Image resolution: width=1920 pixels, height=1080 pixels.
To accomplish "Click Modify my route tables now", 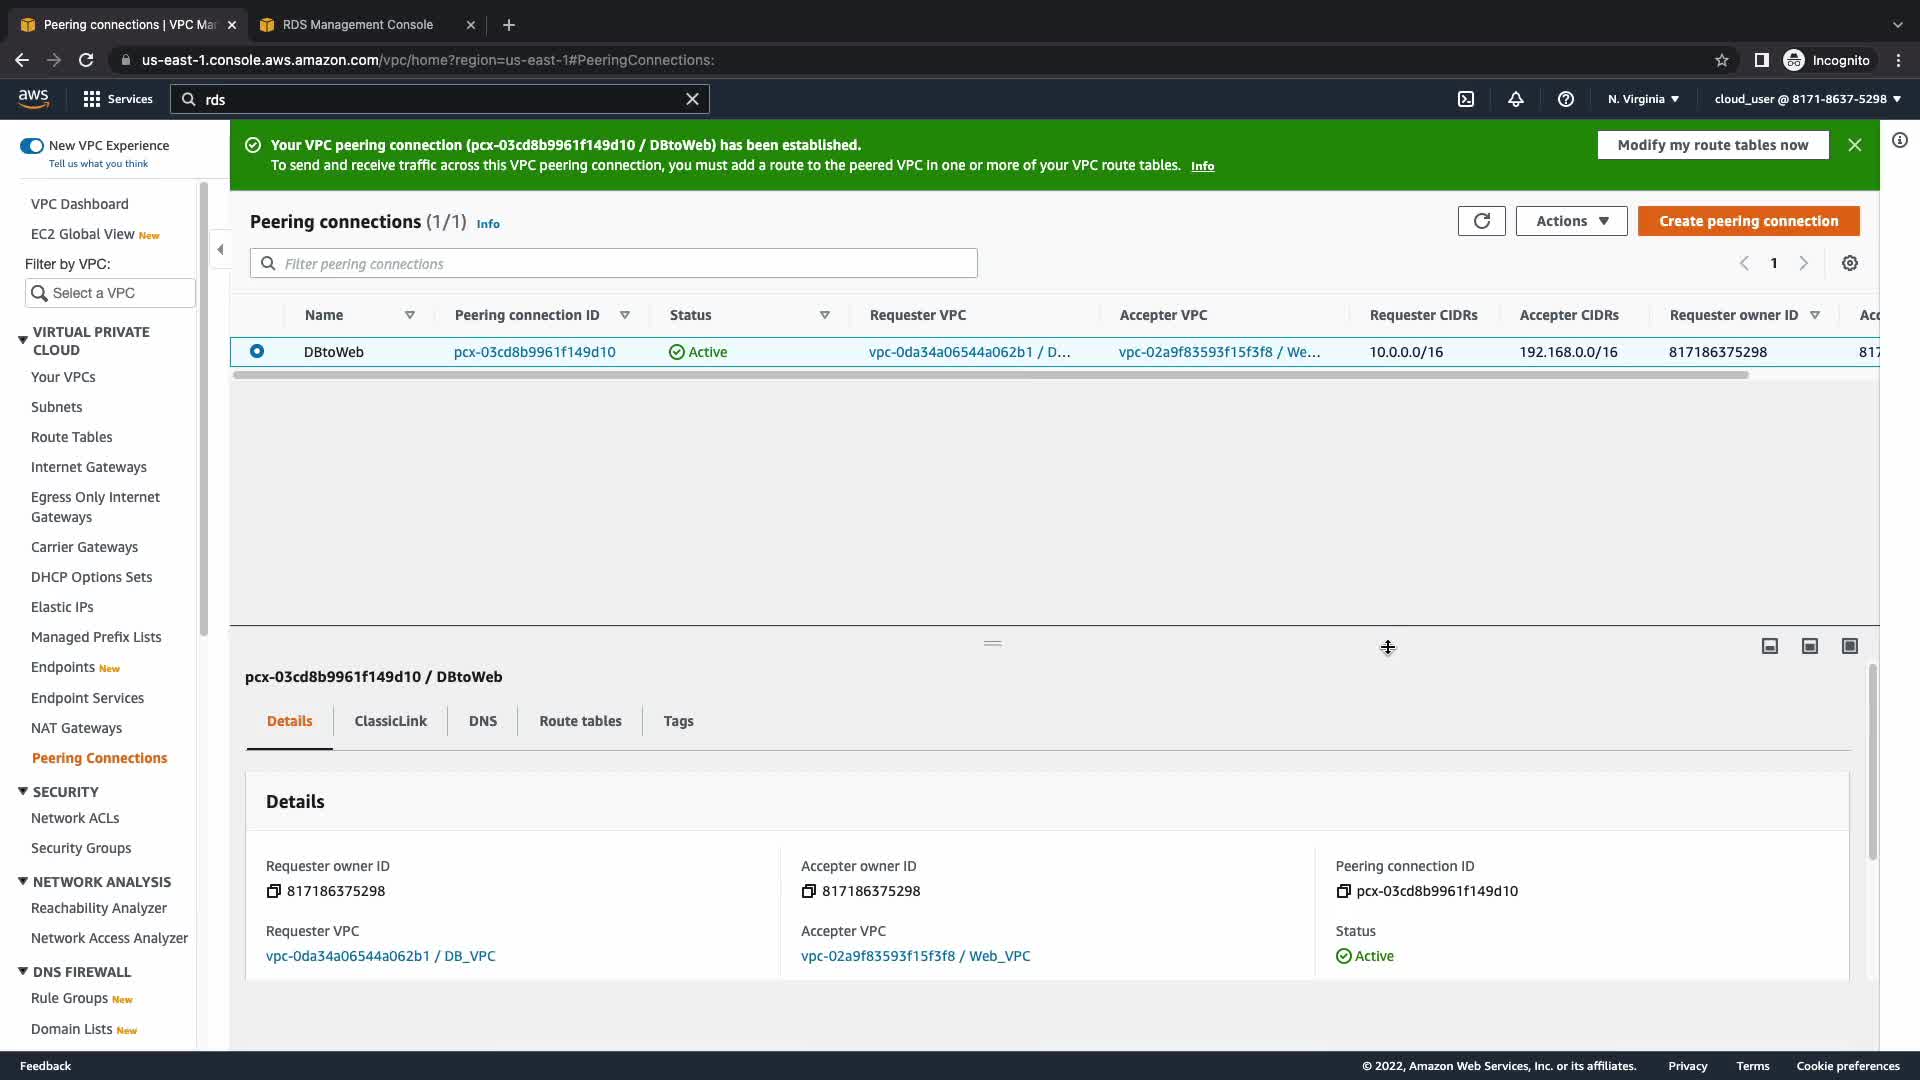I will [x=1712, y=145].
